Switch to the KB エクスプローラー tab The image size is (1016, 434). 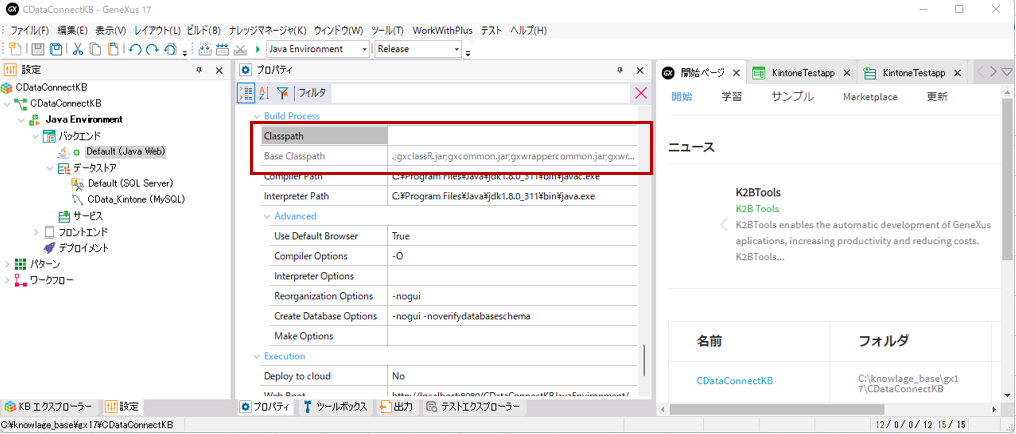49,407
